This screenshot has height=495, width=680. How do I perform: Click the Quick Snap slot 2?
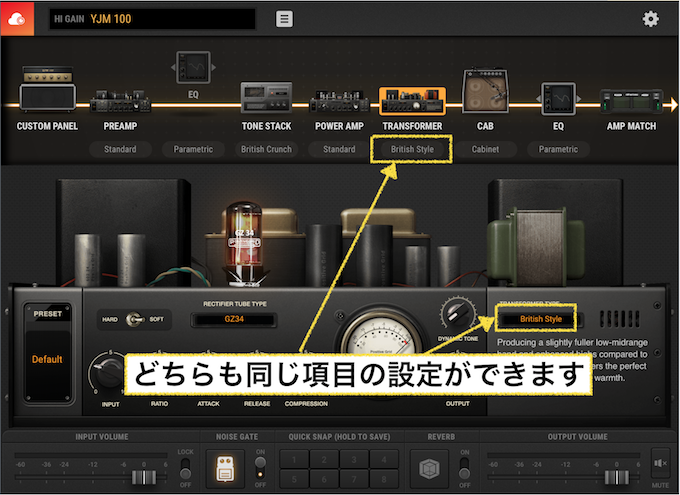click(324, 459)
